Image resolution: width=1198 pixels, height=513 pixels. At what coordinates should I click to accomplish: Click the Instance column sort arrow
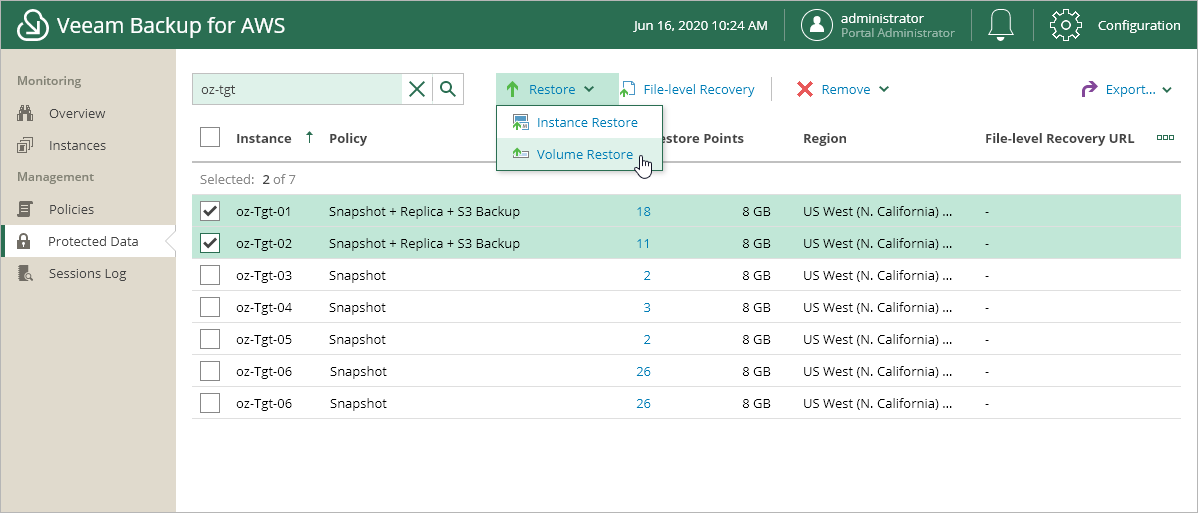point(309,138)
